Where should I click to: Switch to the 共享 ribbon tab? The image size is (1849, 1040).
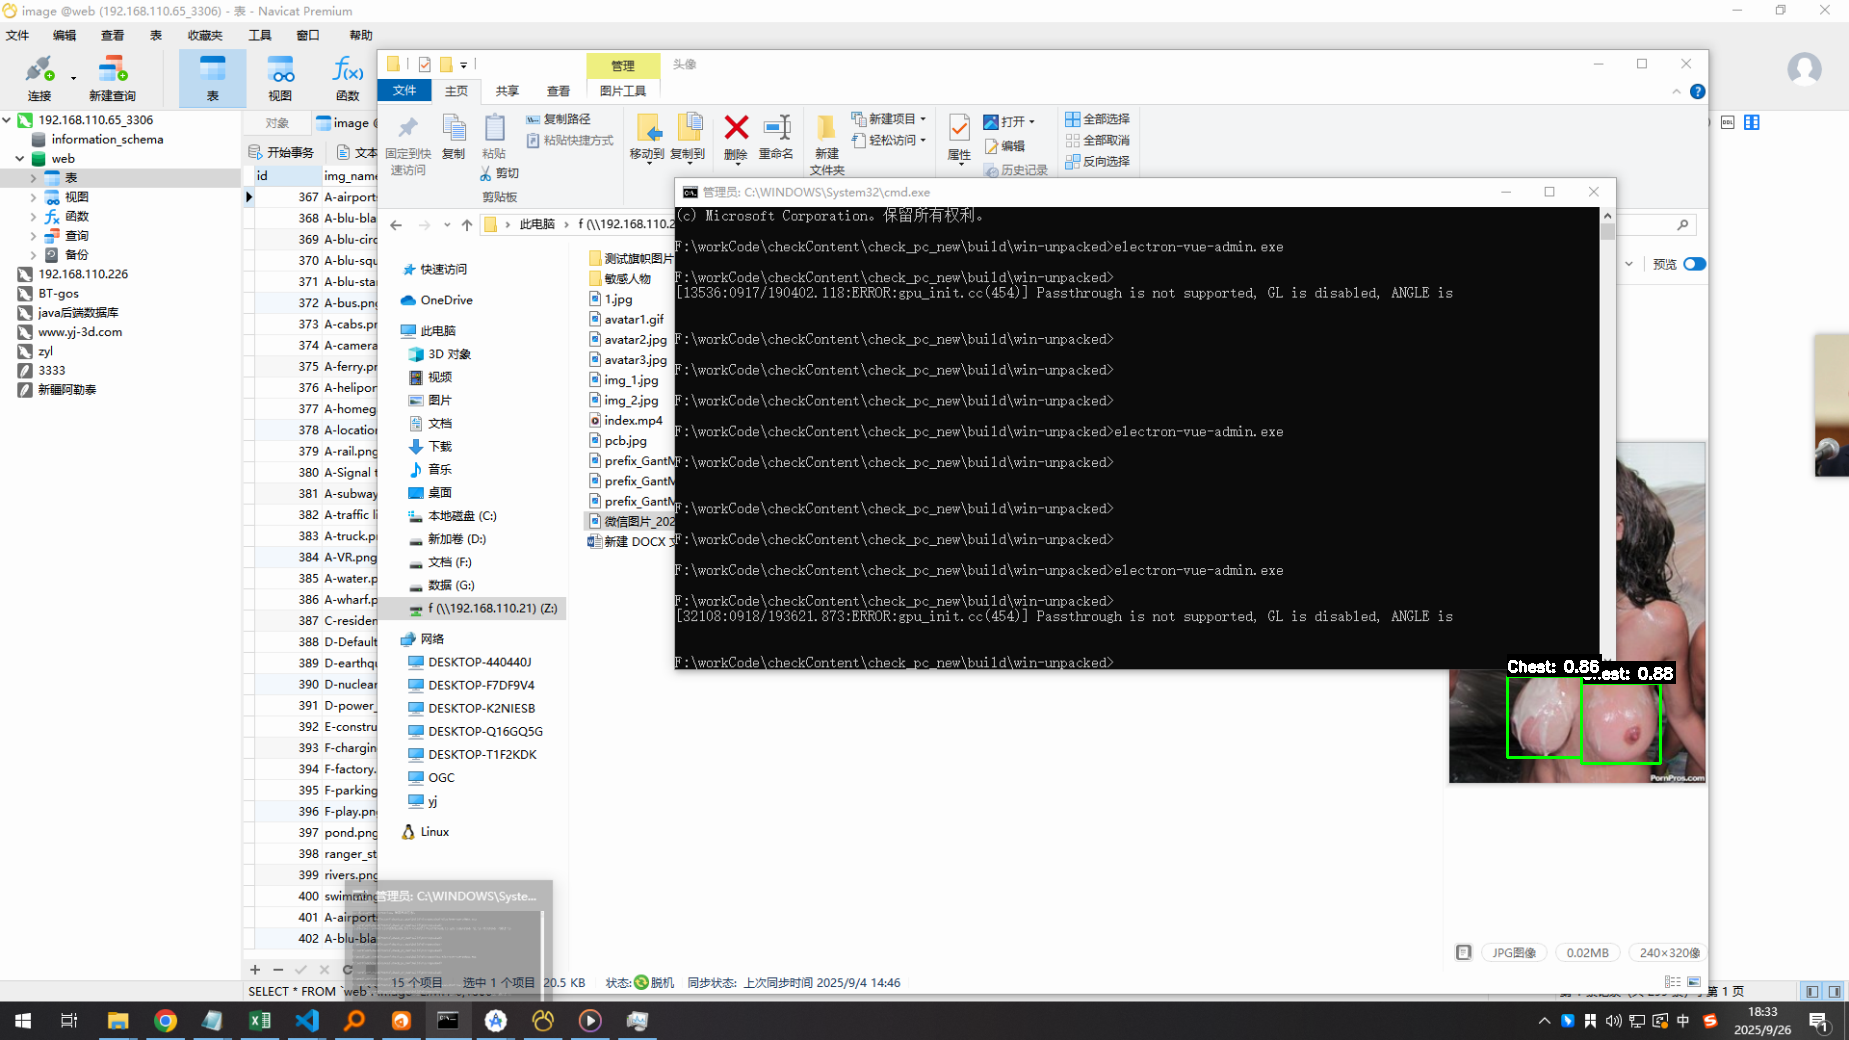point(507,91)
